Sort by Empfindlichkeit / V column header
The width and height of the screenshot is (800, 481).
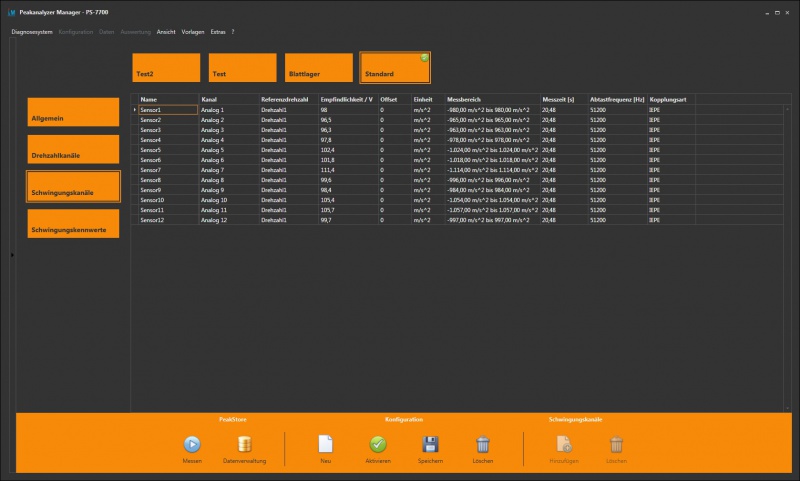346,99
